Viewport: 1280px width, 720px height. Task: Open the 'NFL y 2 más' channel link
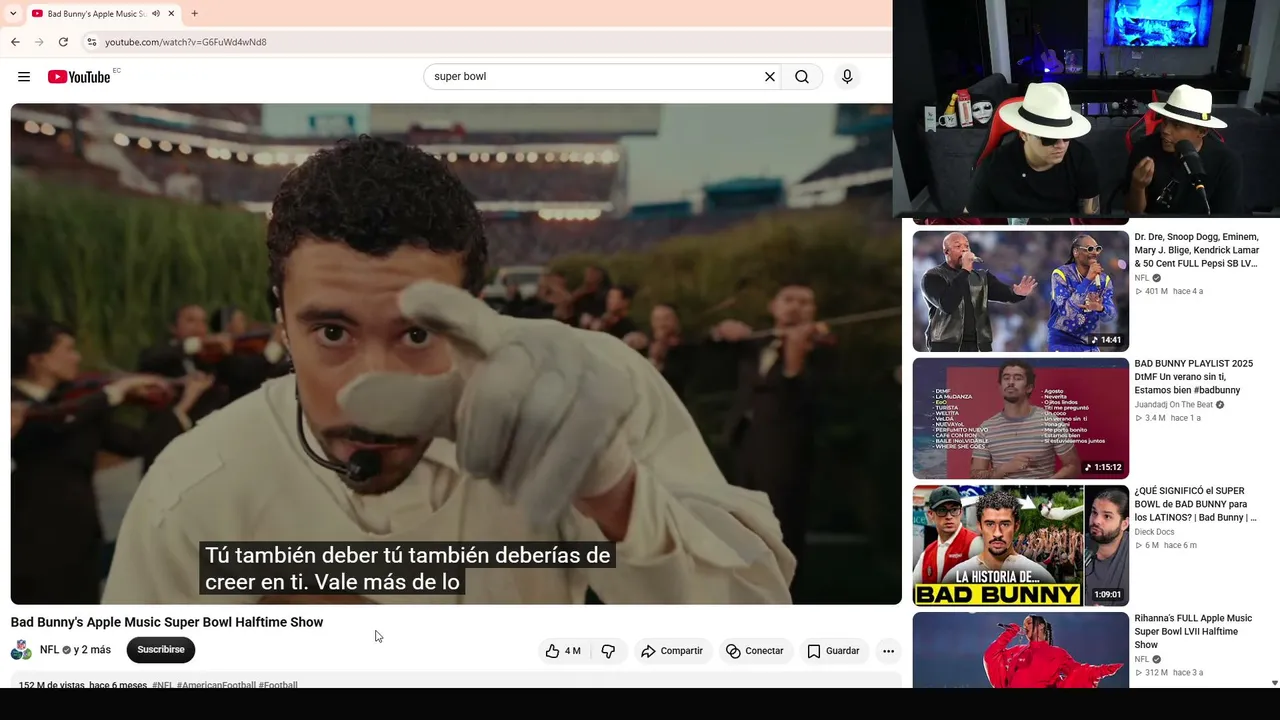coord(75,650)
